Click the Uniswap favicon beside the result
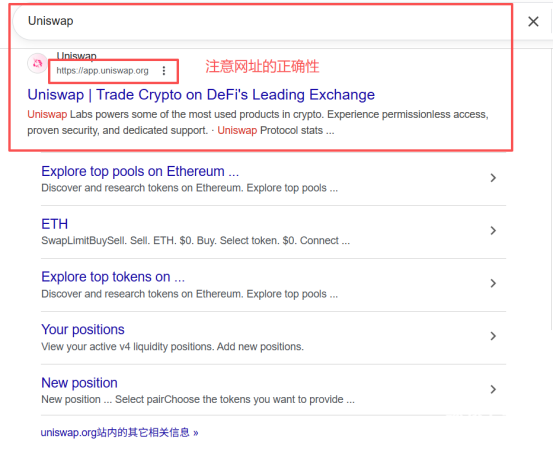 tap(37, 64)
